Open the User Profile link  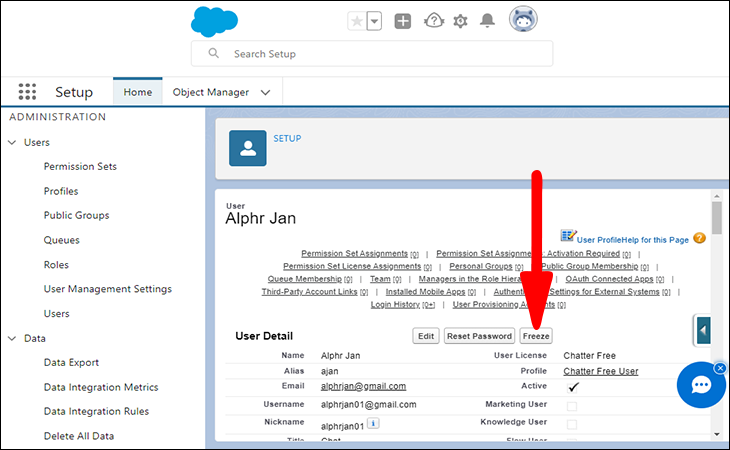click(601, 240)
